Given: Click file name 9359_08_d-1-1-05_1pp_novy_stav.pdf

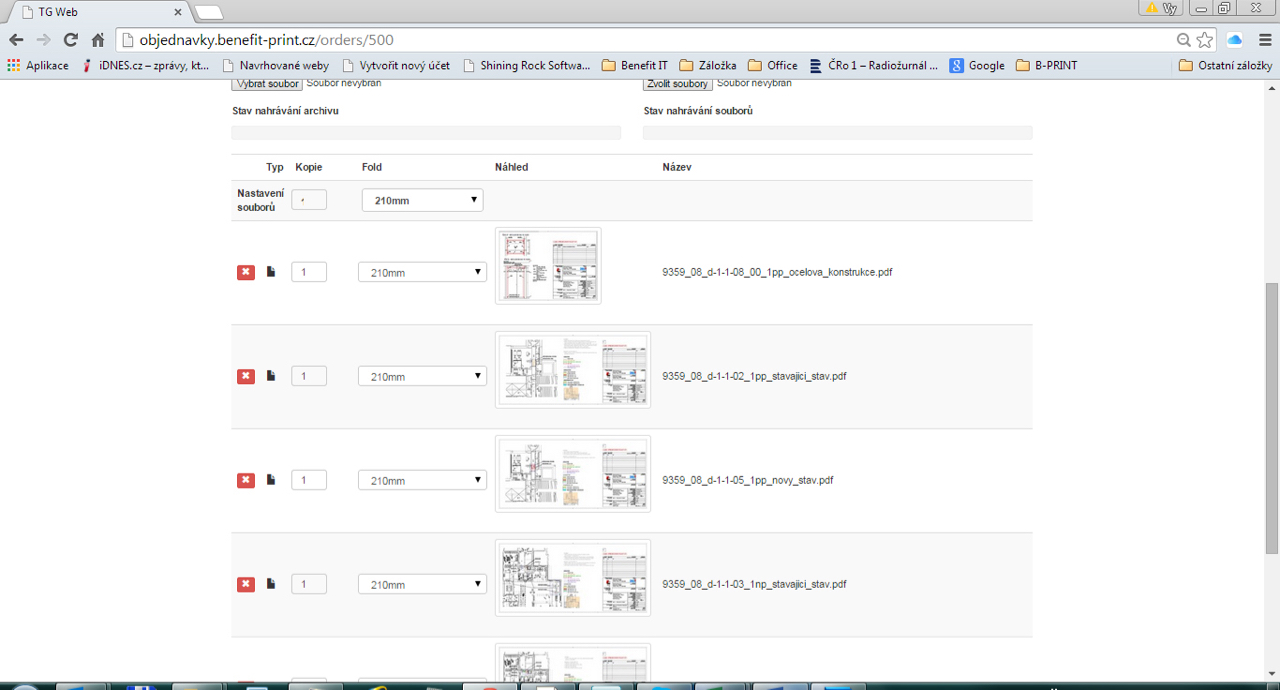Looking at the screenshot, I should 748,480.
